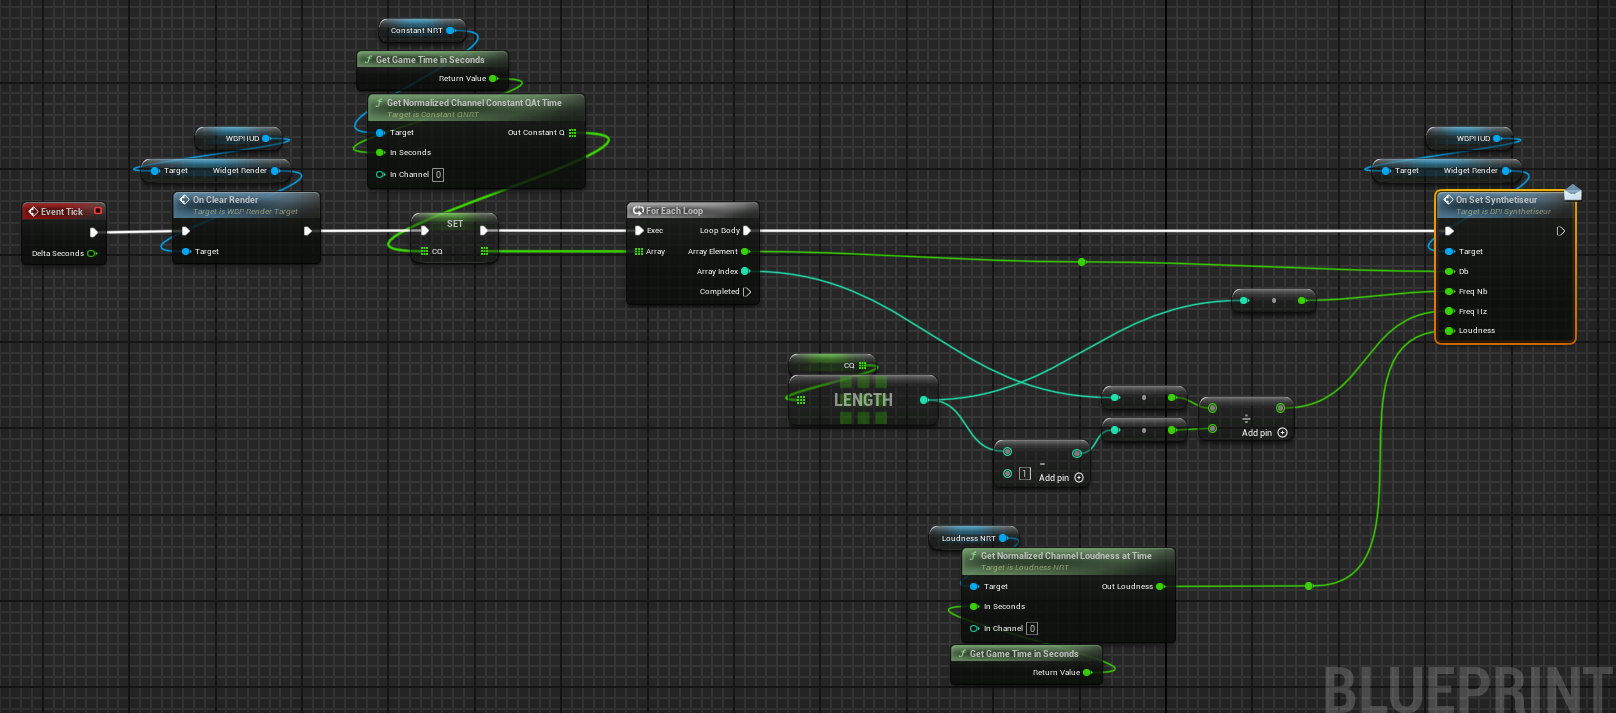Click On Clear Render's execution output pin

307,231
